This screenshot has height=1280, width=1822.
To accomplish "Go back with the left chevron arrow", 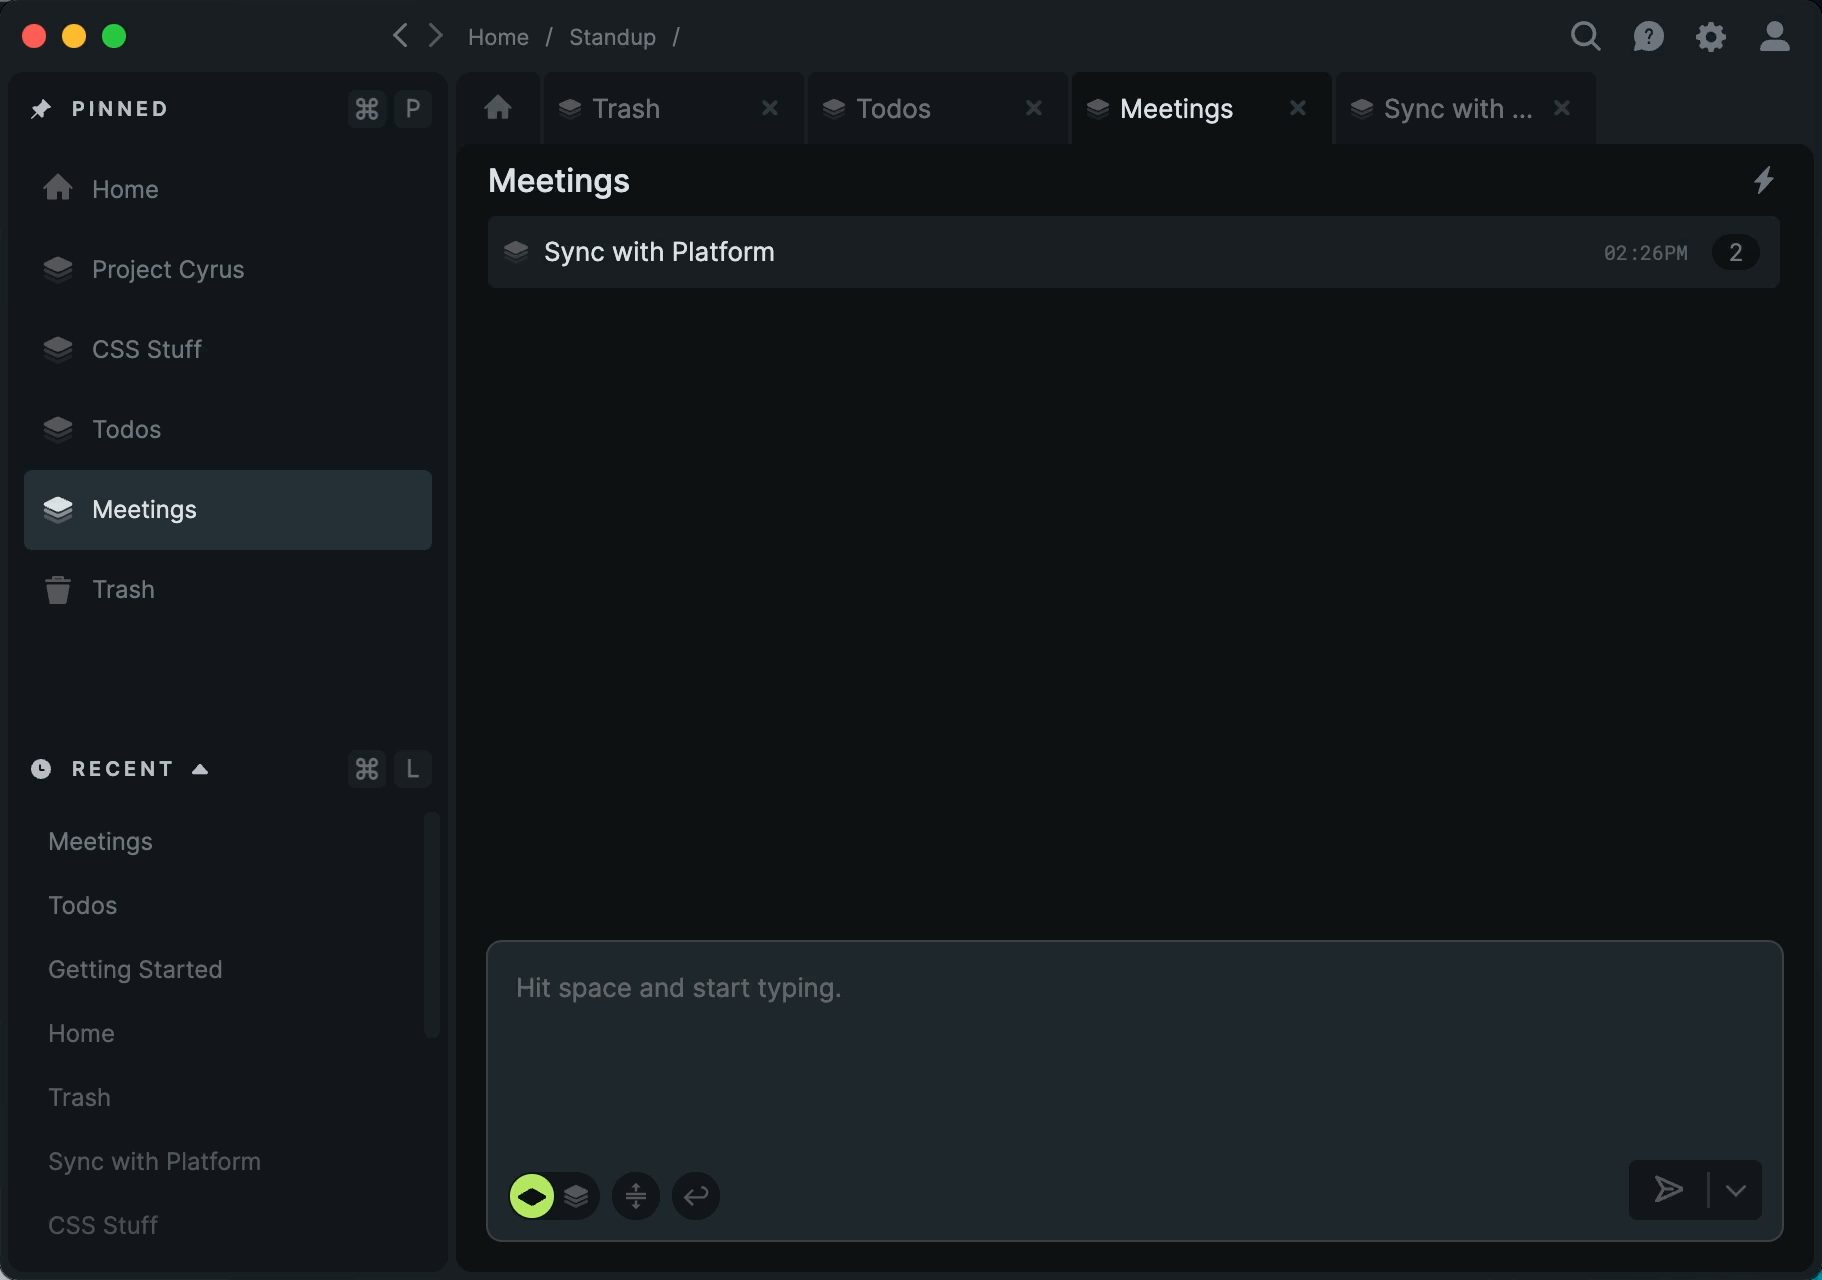I will click(x=400, y=36).
